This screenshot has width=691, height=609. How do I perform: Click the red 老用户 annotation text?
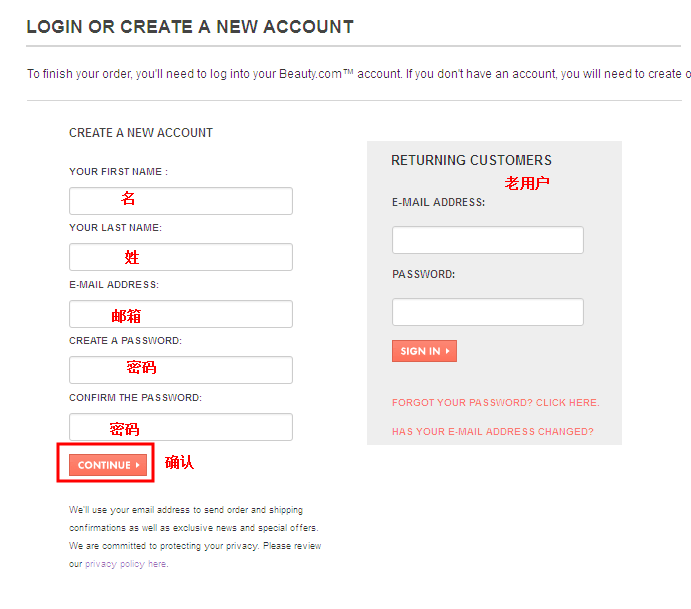coord(527,183)
